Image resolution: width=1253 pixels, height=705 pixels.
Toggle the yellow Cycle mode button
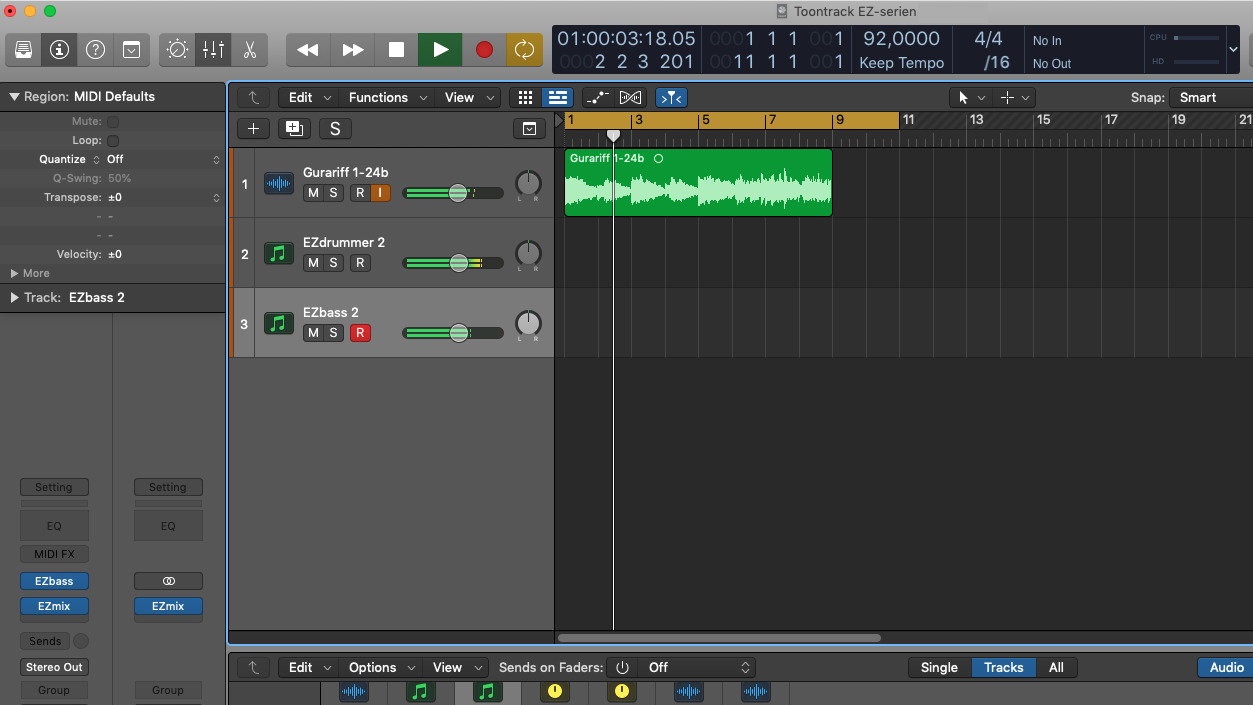point(524,49)
